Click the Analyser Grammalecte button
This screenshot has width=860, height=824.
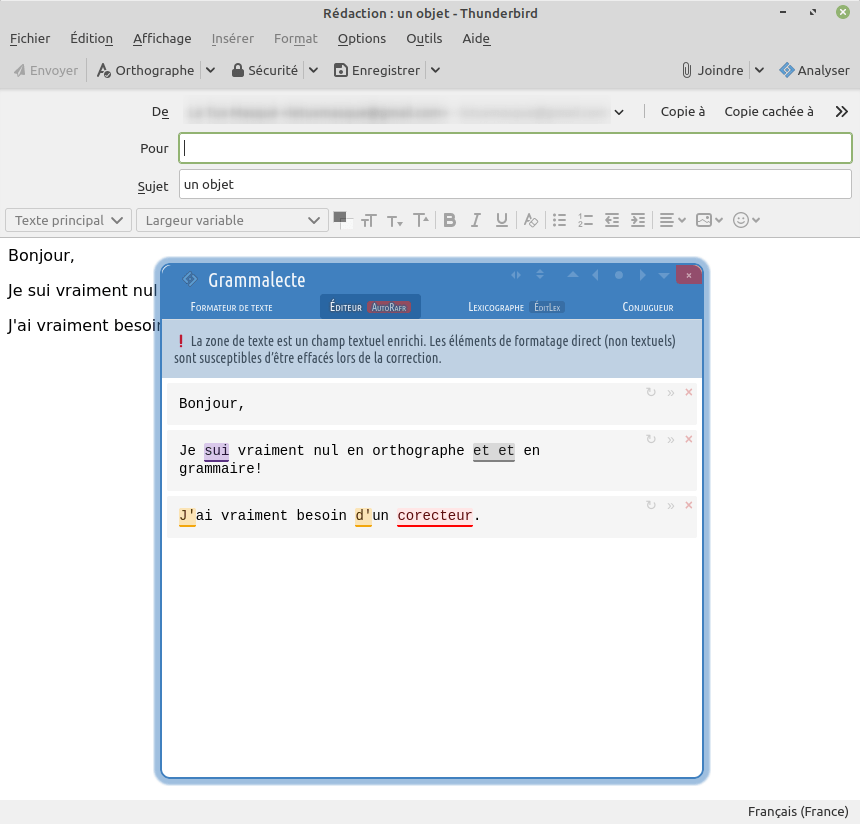point(814,70)
